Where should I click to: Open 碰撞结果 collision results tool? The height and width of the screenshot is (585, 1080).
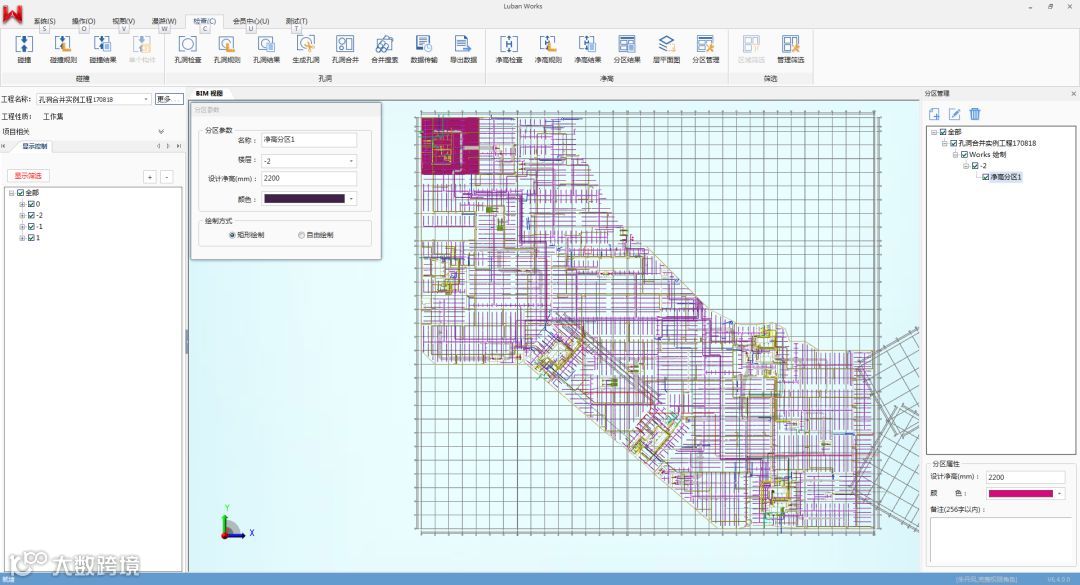pos(103,48)
